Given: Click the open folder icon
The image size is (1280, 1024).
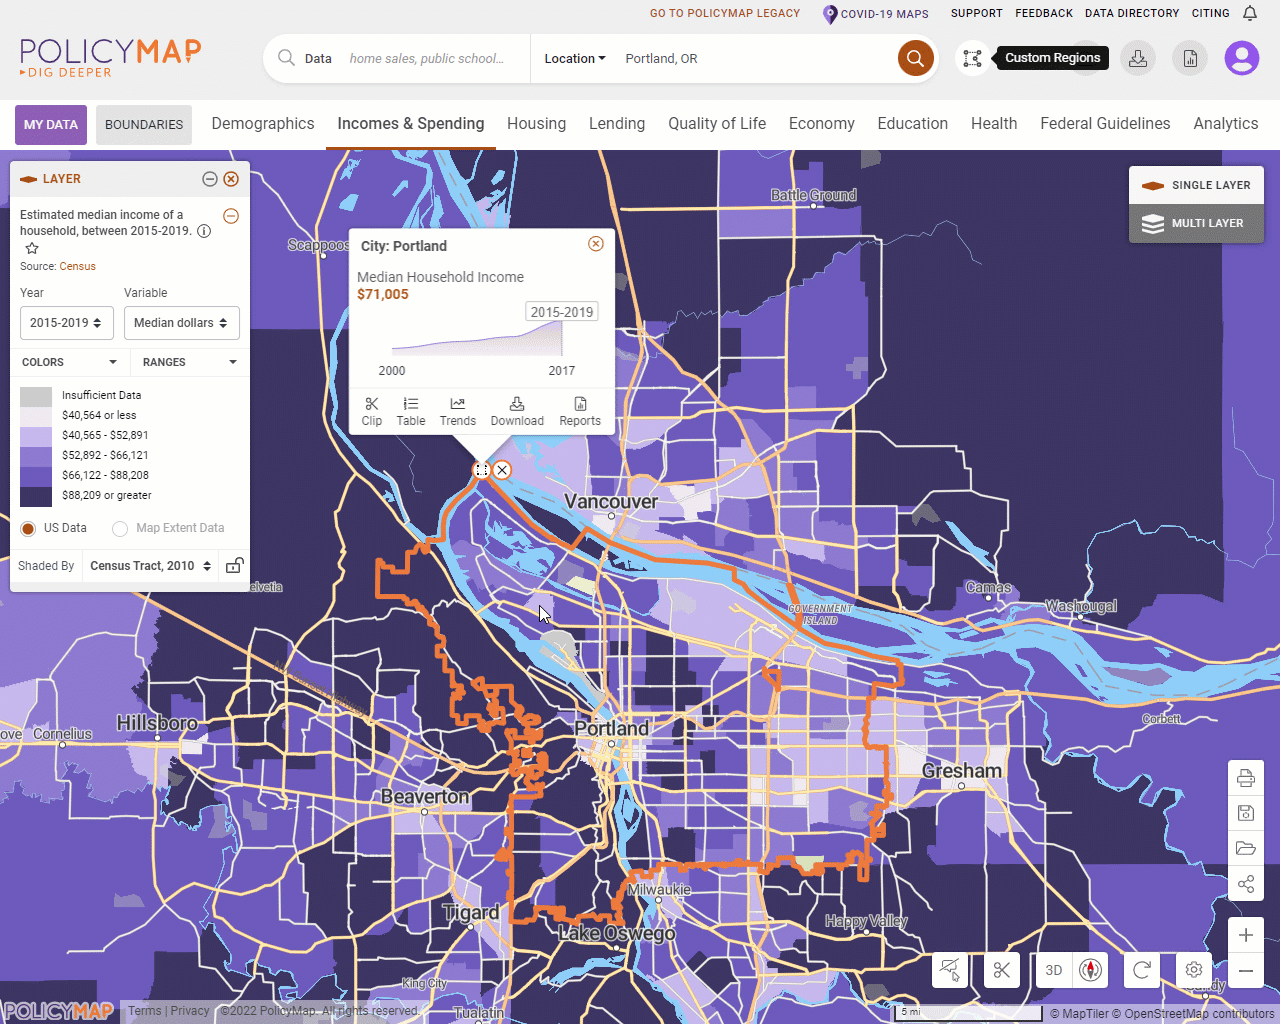Looking at the screenshot, I should (1246, 848).
